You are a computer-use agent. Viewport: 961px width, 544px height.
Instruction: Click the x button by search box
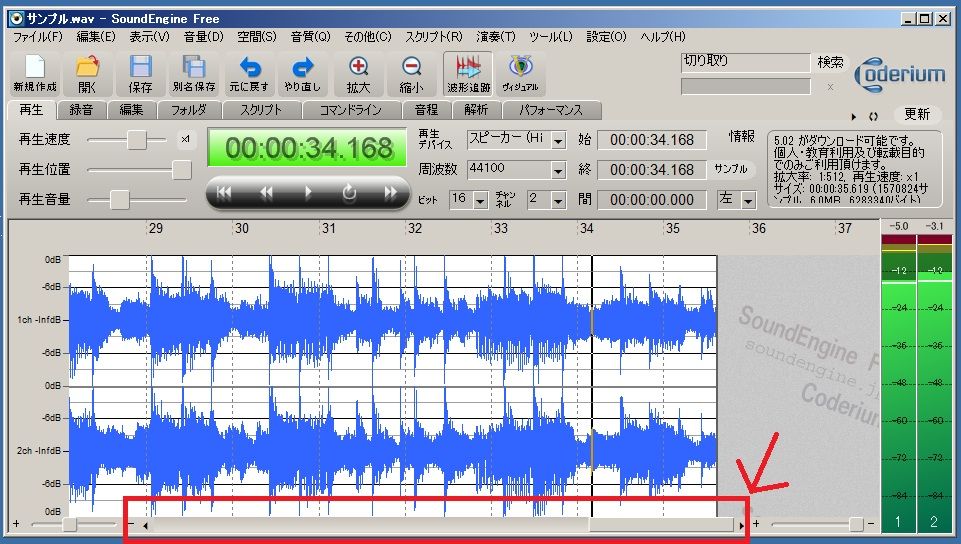830,87
